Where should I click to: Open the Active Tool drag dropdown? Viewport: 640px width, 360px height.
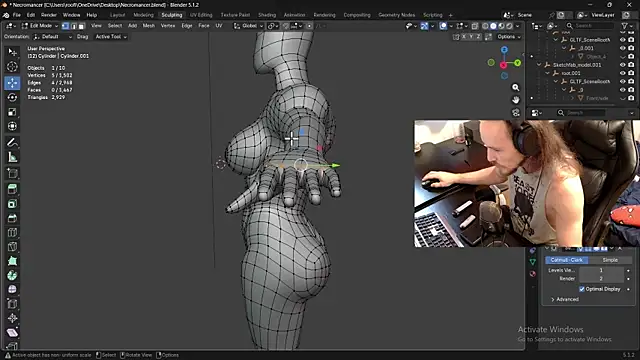point(111,37)
